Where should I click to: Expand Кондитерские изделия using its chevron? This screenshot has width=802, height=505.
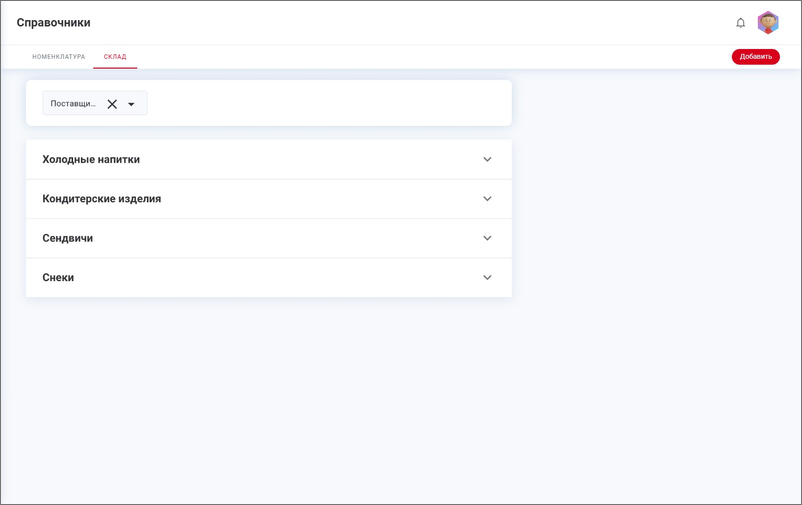pos(487,199)
